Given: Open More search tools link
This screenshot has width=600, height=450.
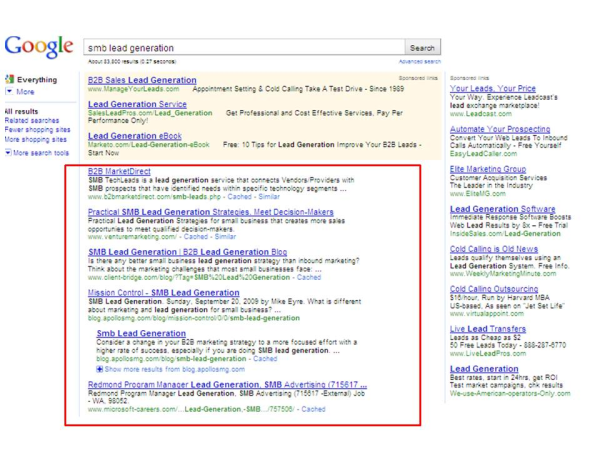Looking at the screenshot, I should click(41, 153).
